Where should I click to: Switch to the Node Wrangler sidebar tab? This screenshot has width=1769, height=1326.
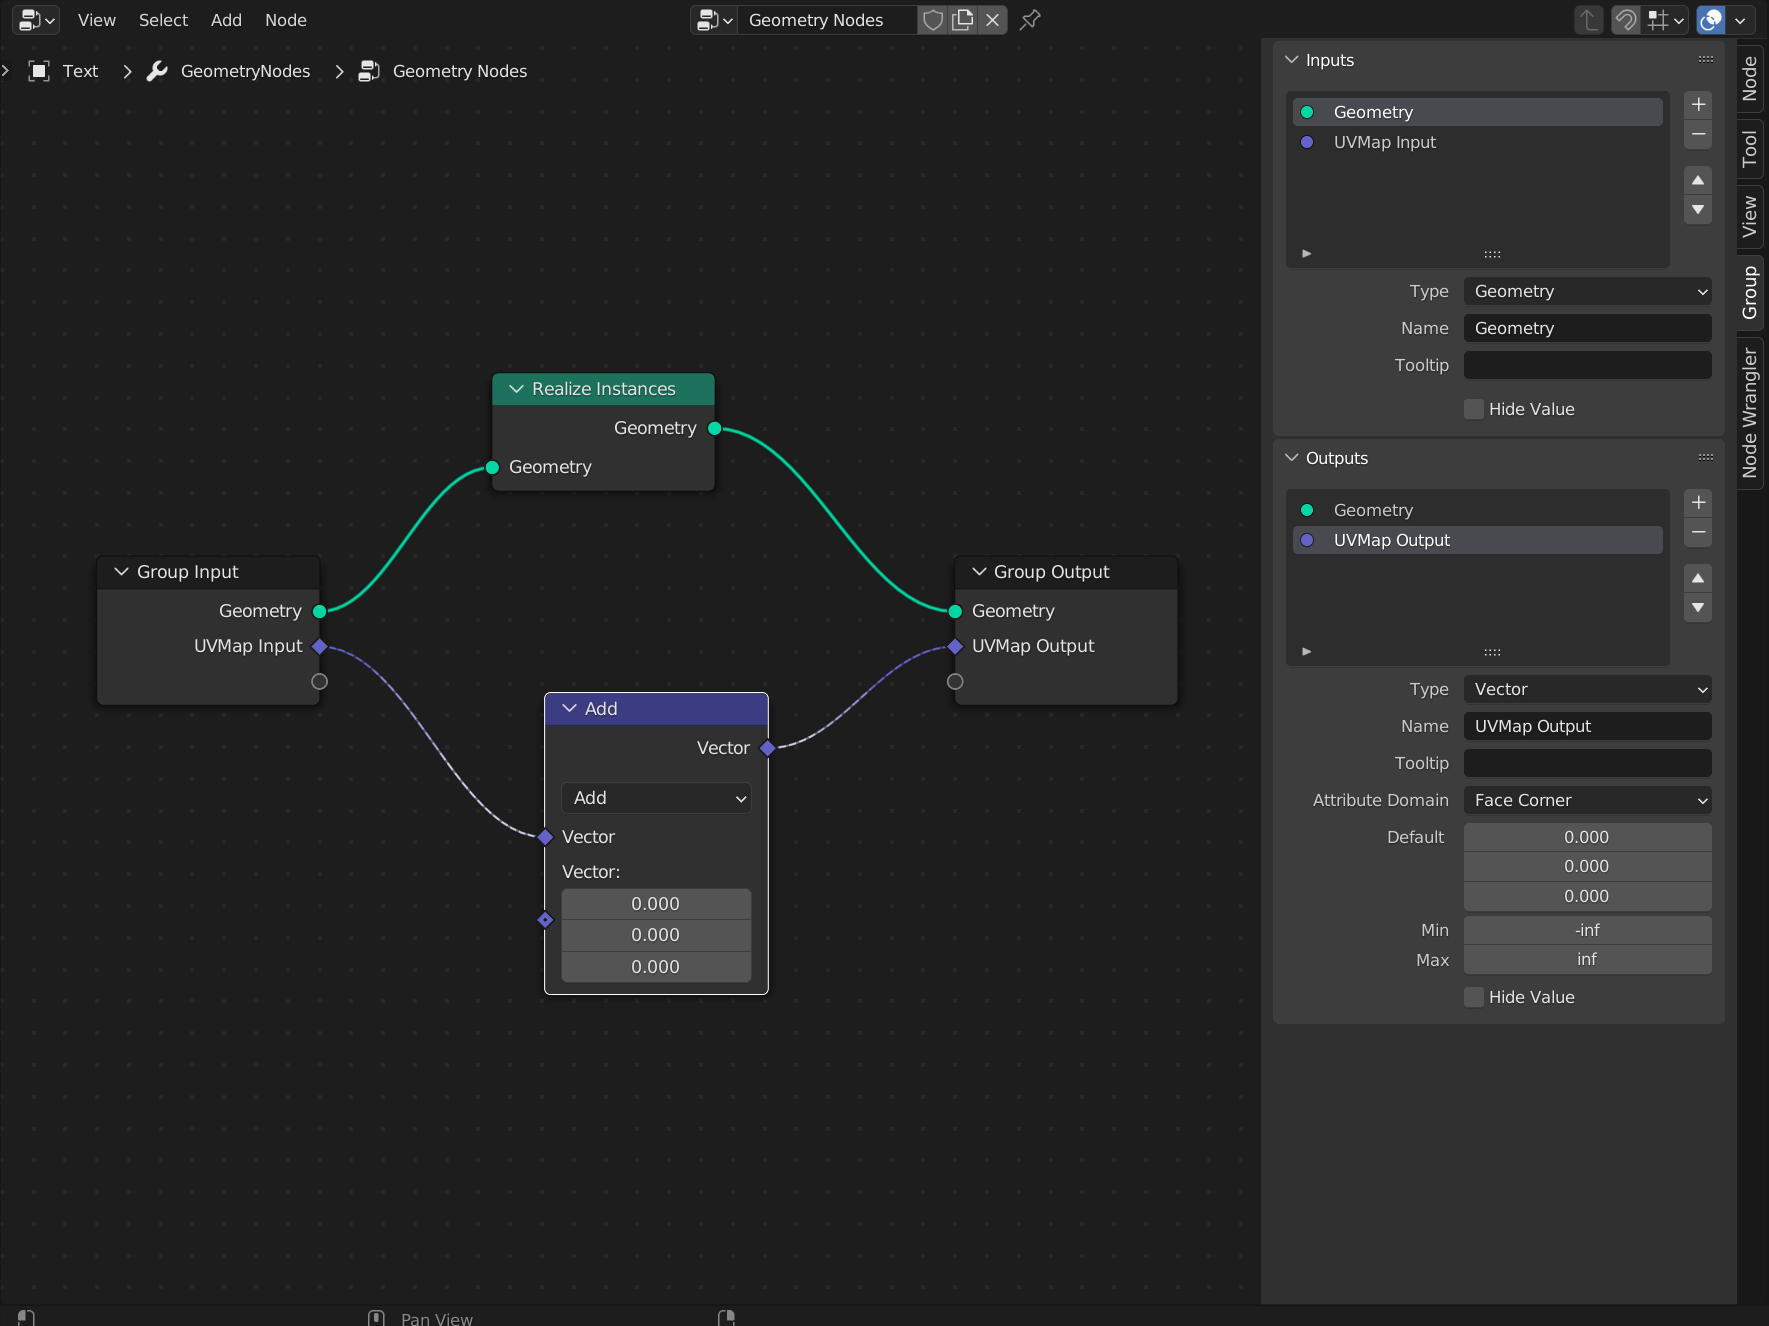[1750, 413]
